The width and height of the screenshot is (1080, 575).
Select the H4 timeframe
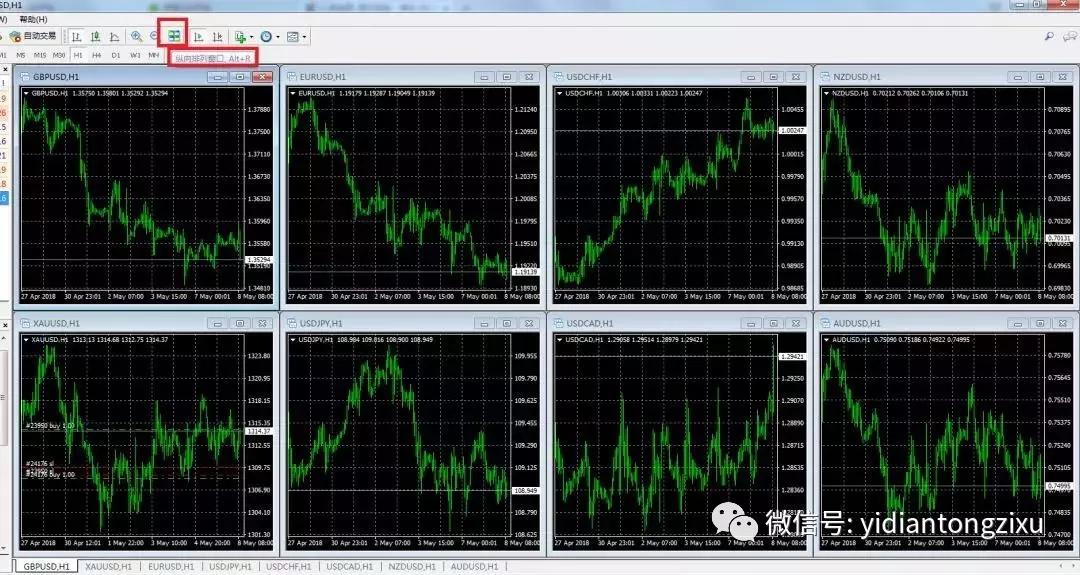click(97, 55)
